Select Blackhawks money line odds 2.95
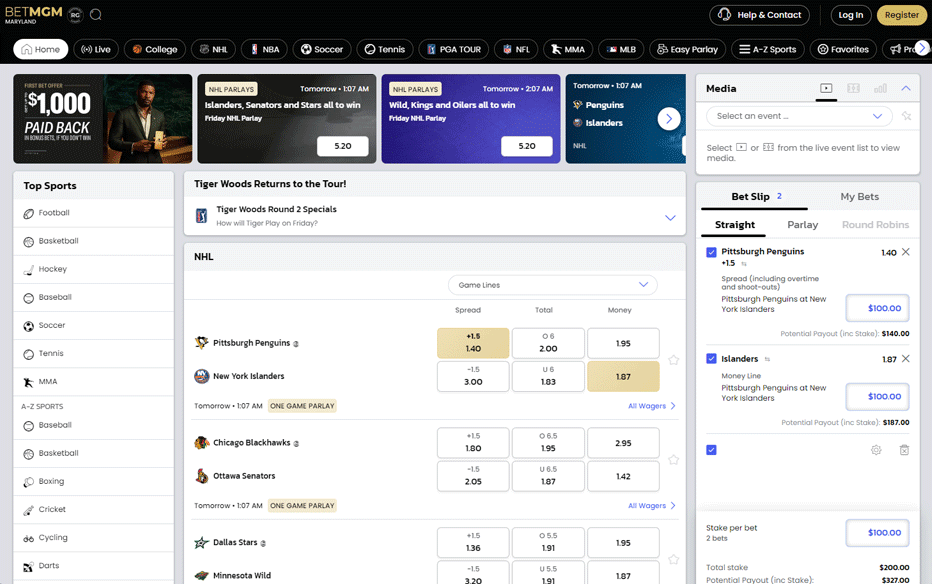The width and height of the screenshot is (932, 585). click(x=623, y=443)
